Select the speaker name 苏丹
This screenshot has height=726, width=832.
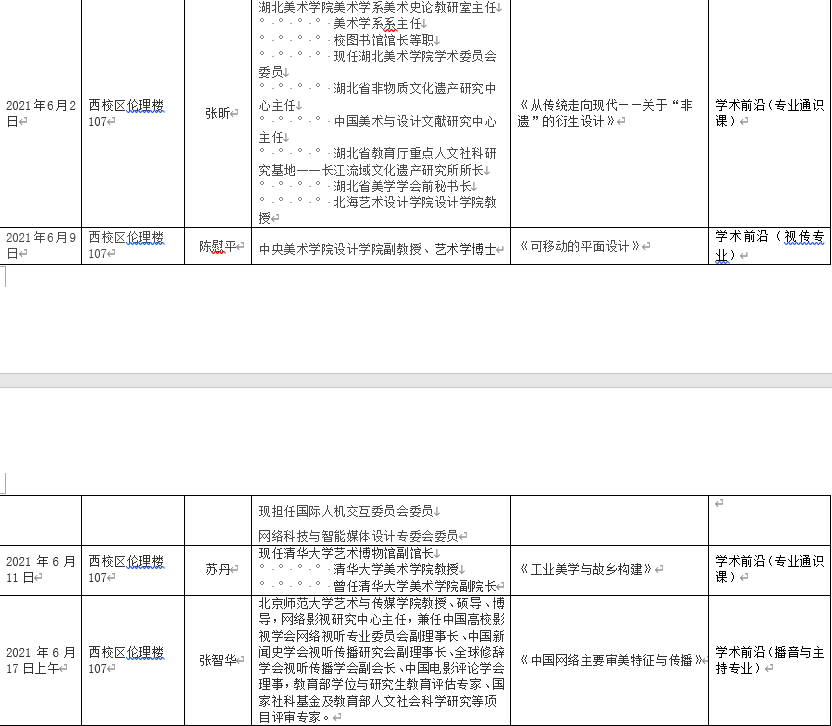pyautogui.click(x=217, y=569)
